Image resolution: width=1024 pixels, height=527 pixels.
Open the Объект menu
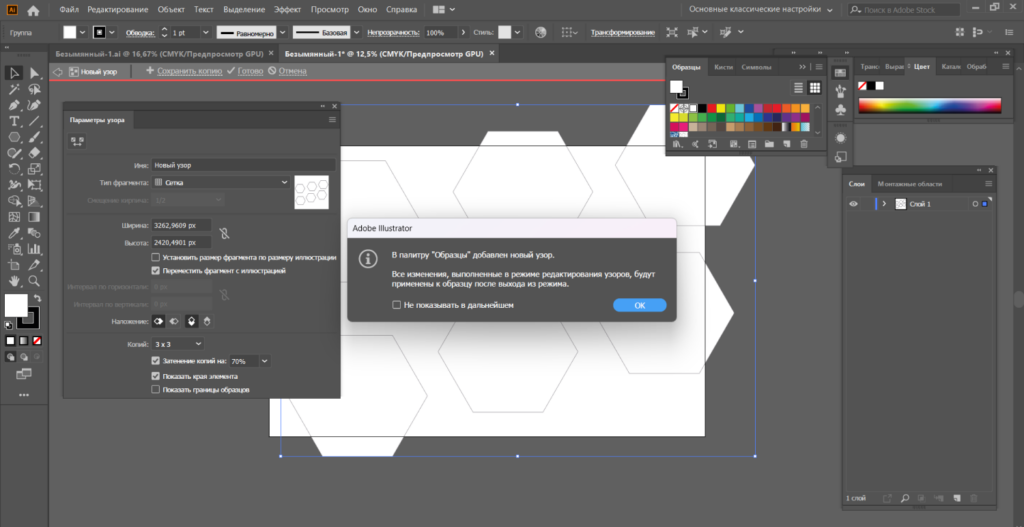click(171, 10)
